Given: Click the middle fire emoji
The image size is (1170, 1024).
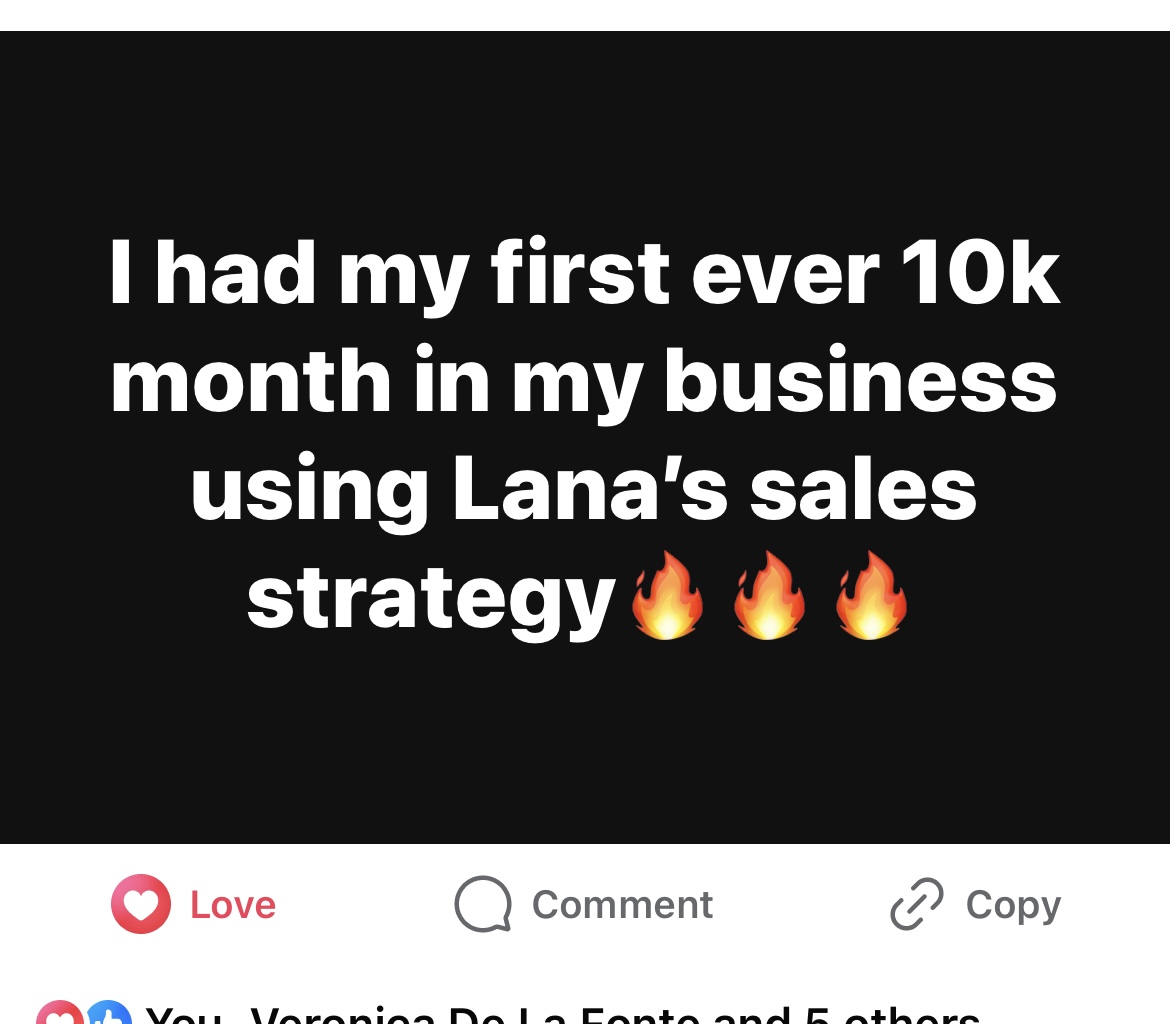Looking at the screenshot, I should 769,596.
